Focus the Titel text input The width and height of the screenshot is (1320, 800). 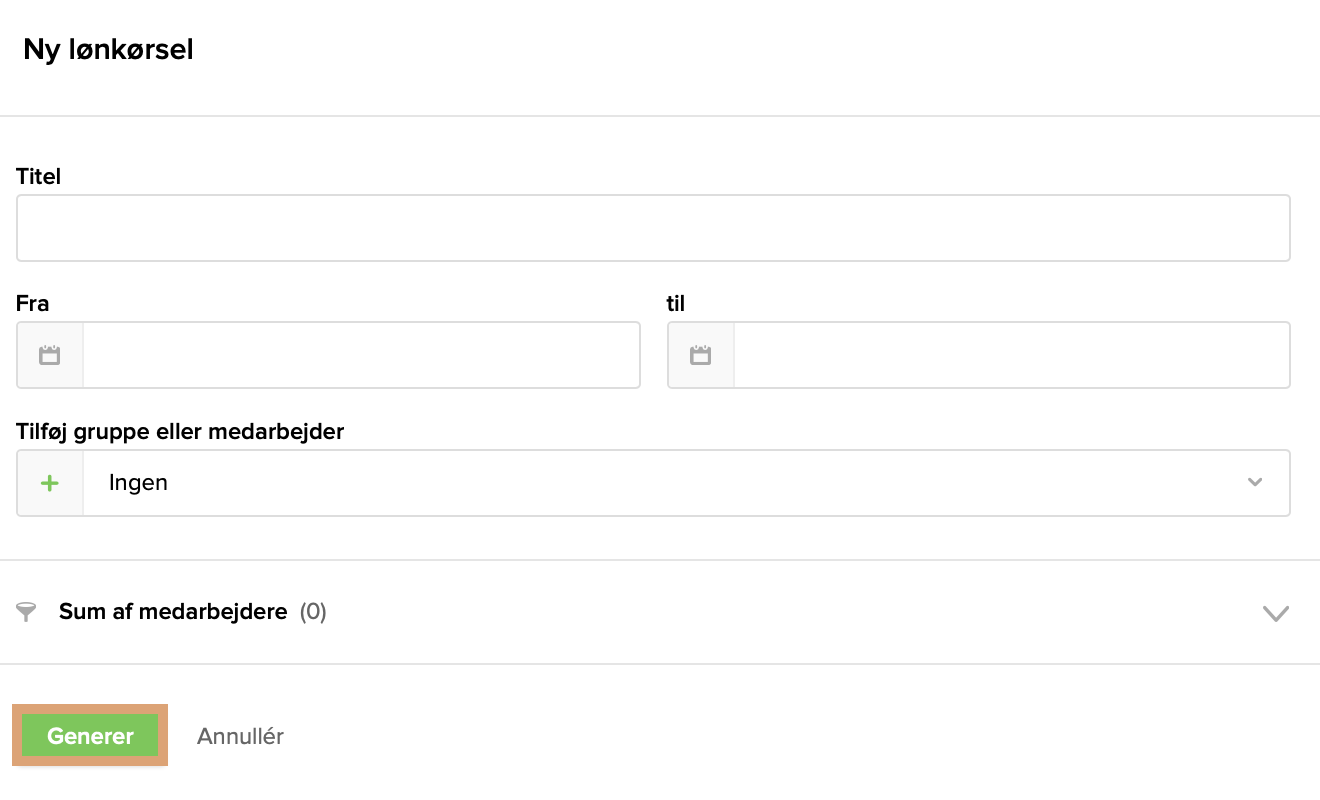point(653,228)
